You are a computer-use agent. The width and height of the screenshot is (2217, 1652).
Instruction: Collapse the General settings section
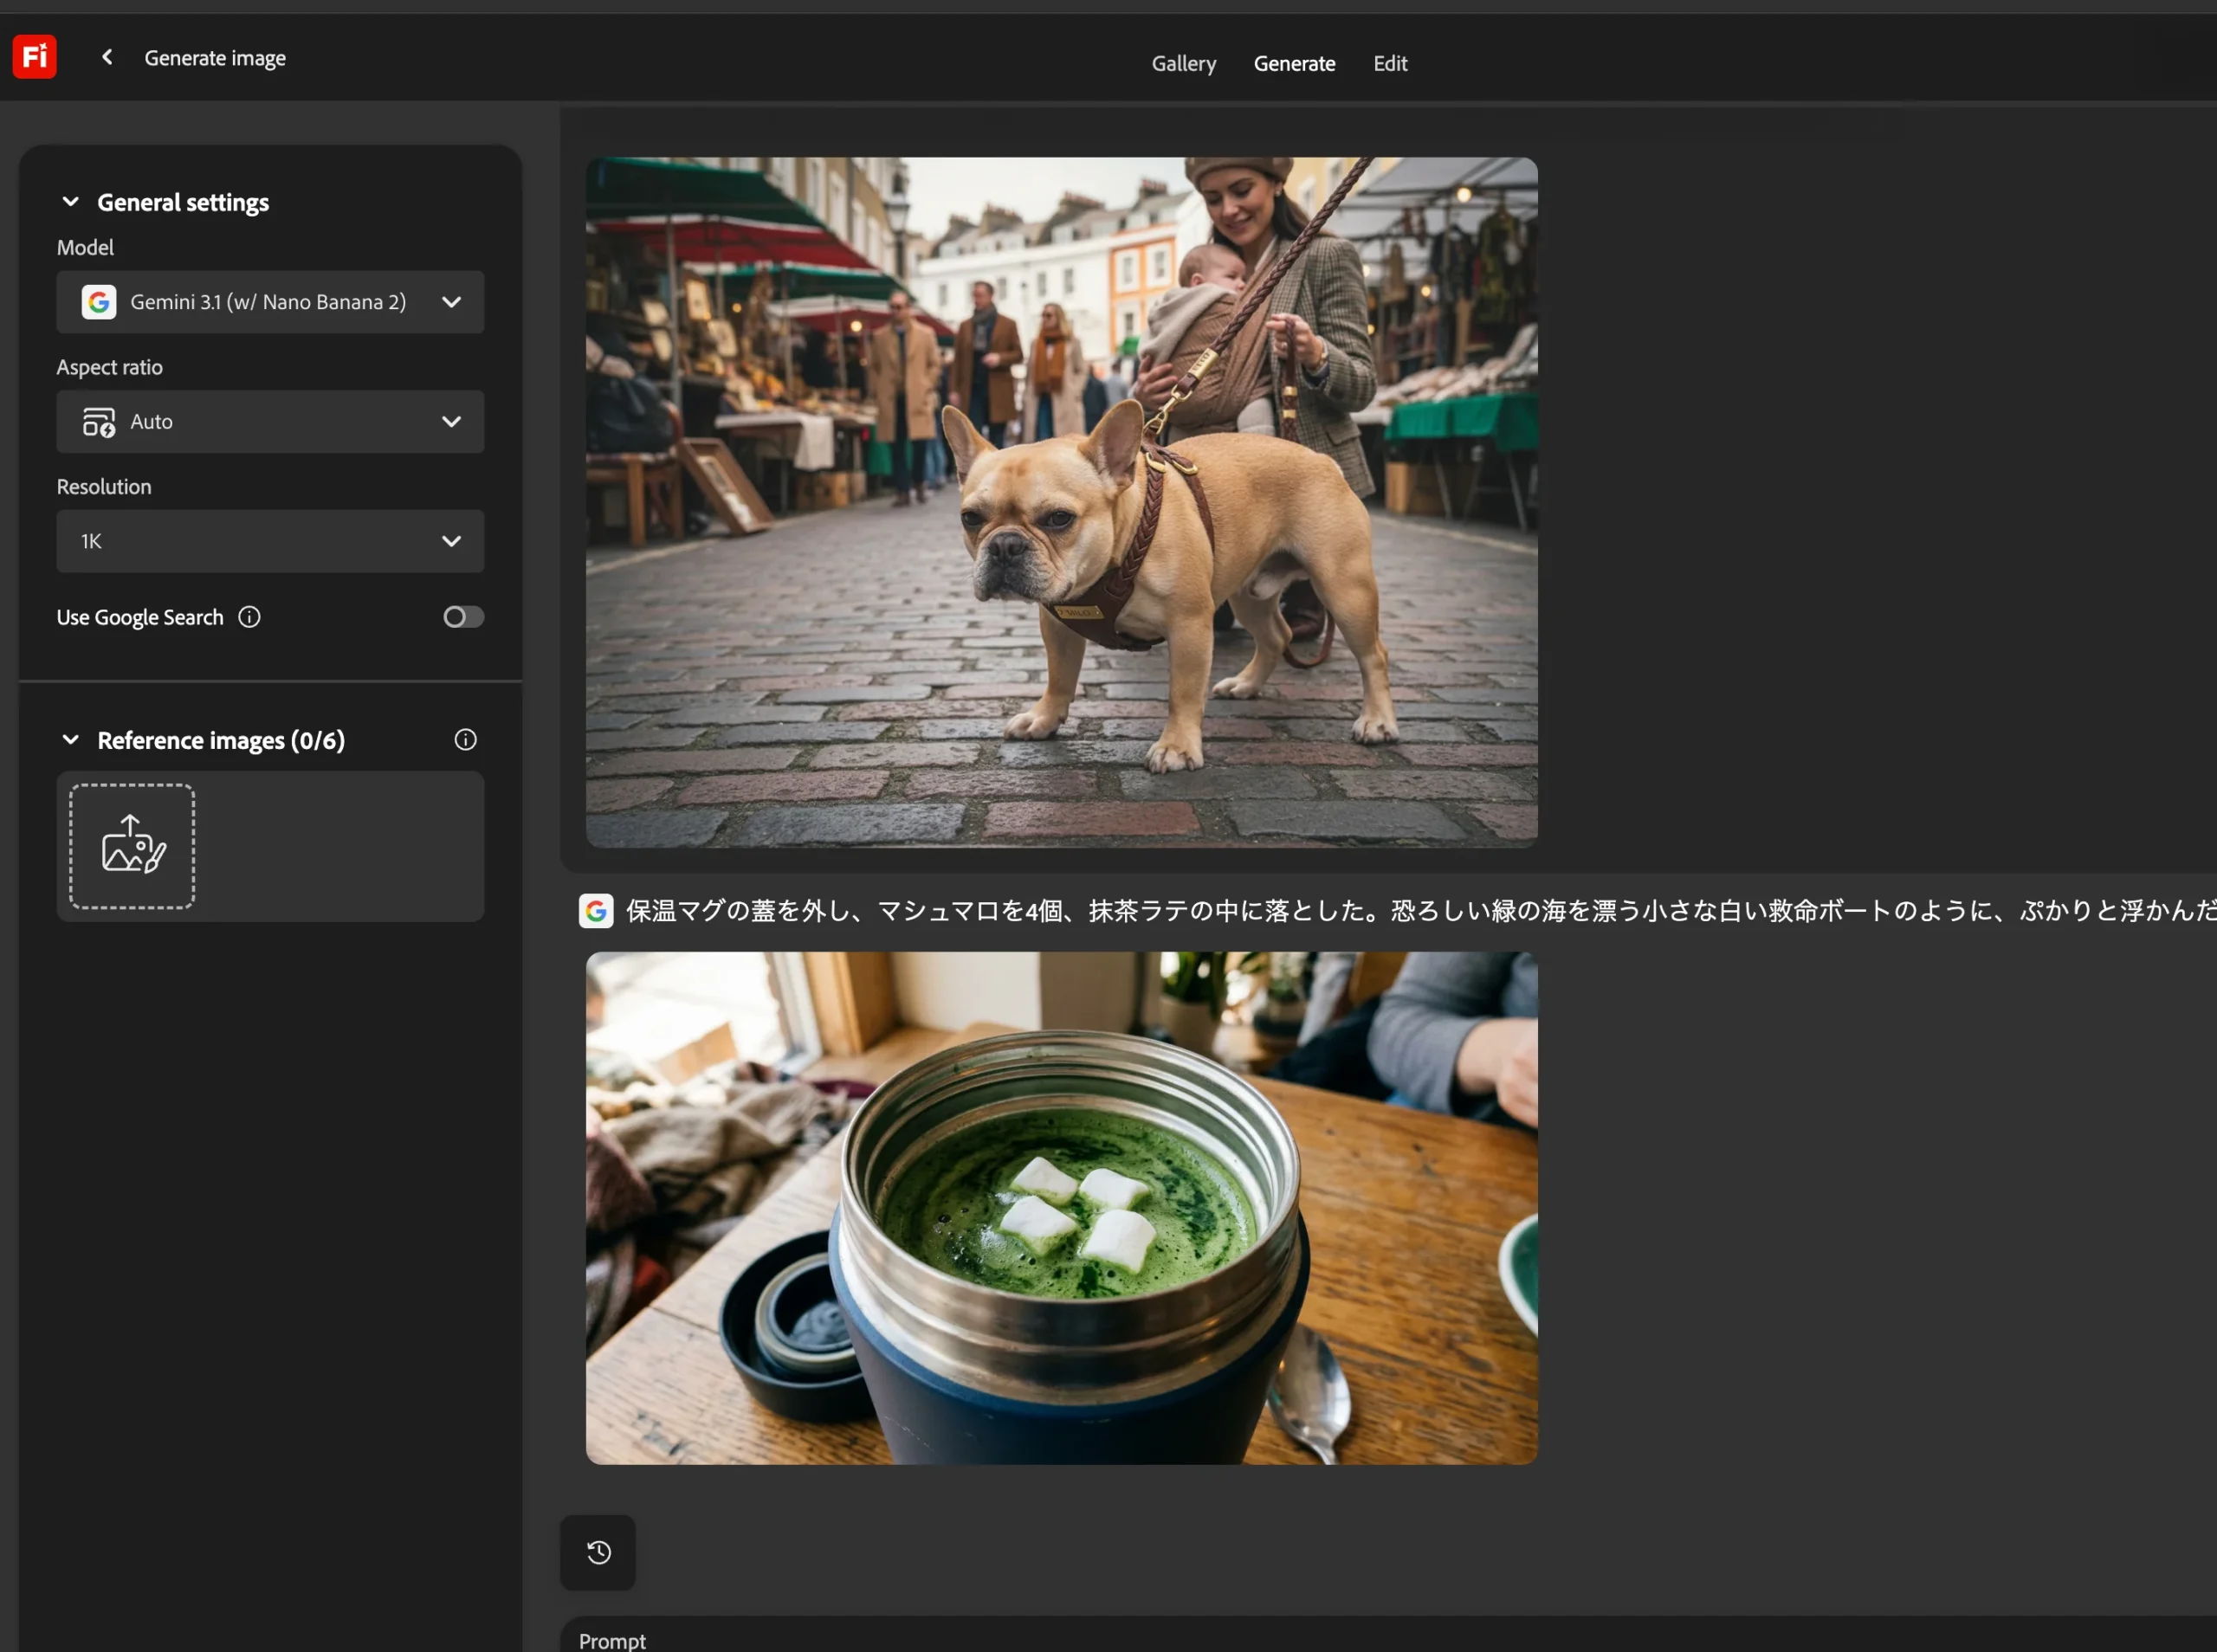(x=70, y=201)
